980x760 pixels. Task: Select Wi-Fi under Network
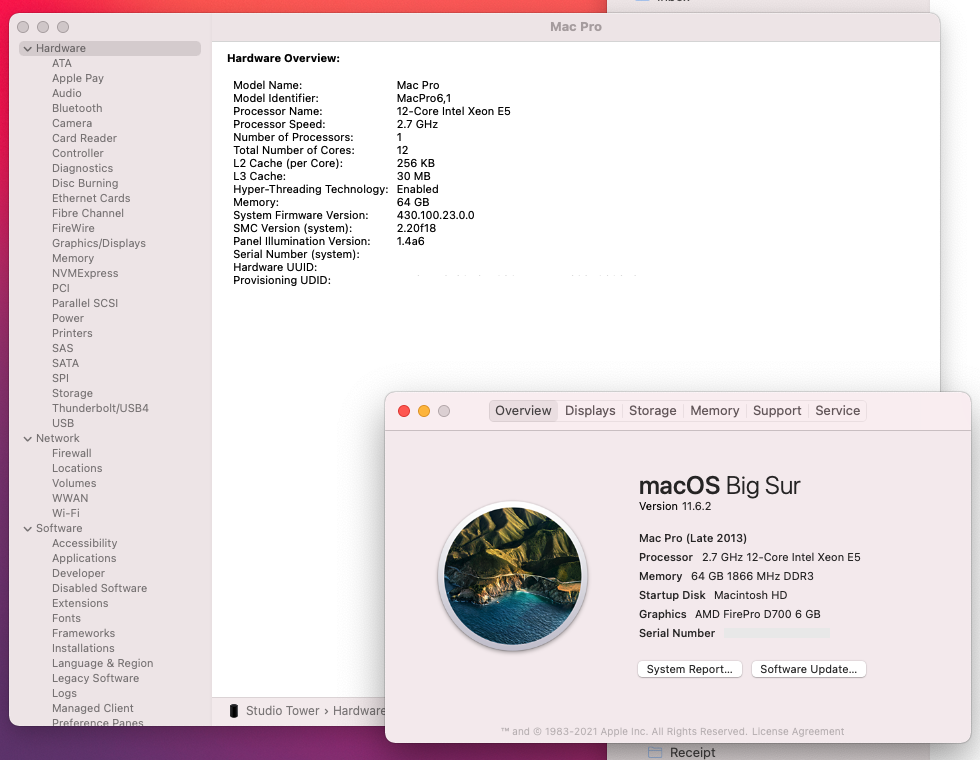66,513
